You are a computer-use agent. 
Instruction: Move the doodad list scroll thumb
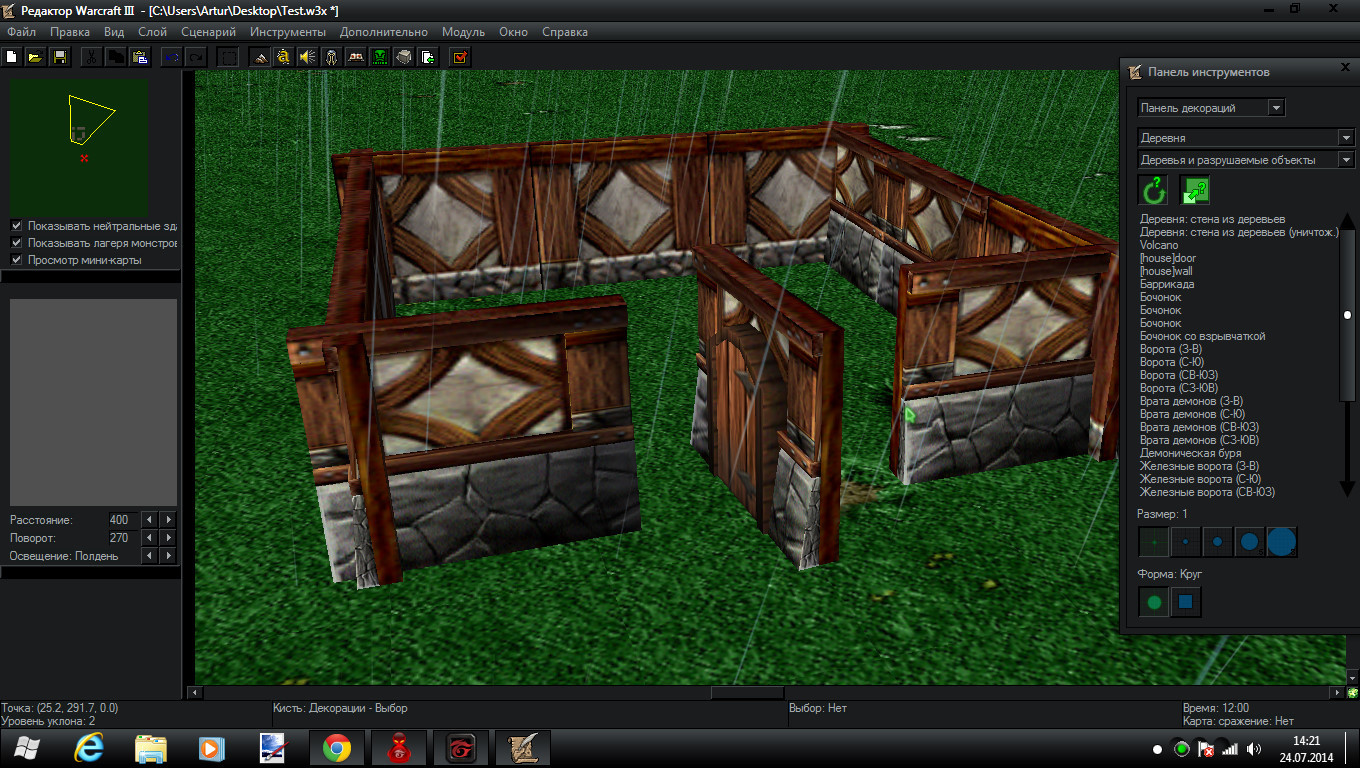1348,315
